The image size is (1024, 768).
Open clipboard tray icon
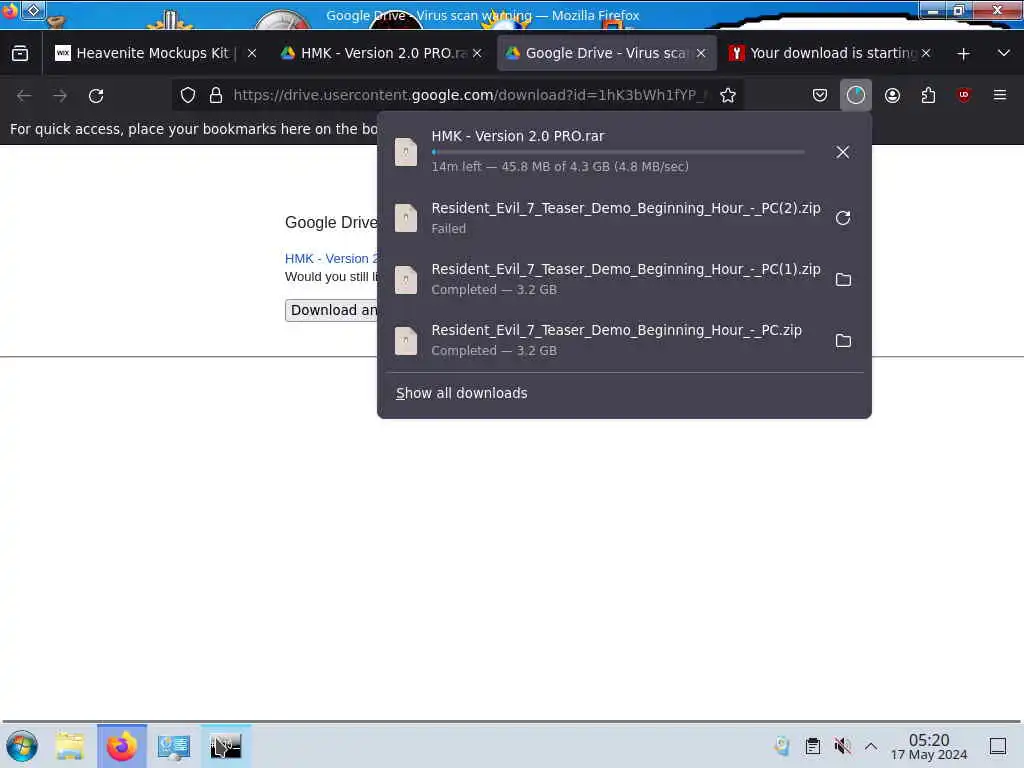pos(812,746)
